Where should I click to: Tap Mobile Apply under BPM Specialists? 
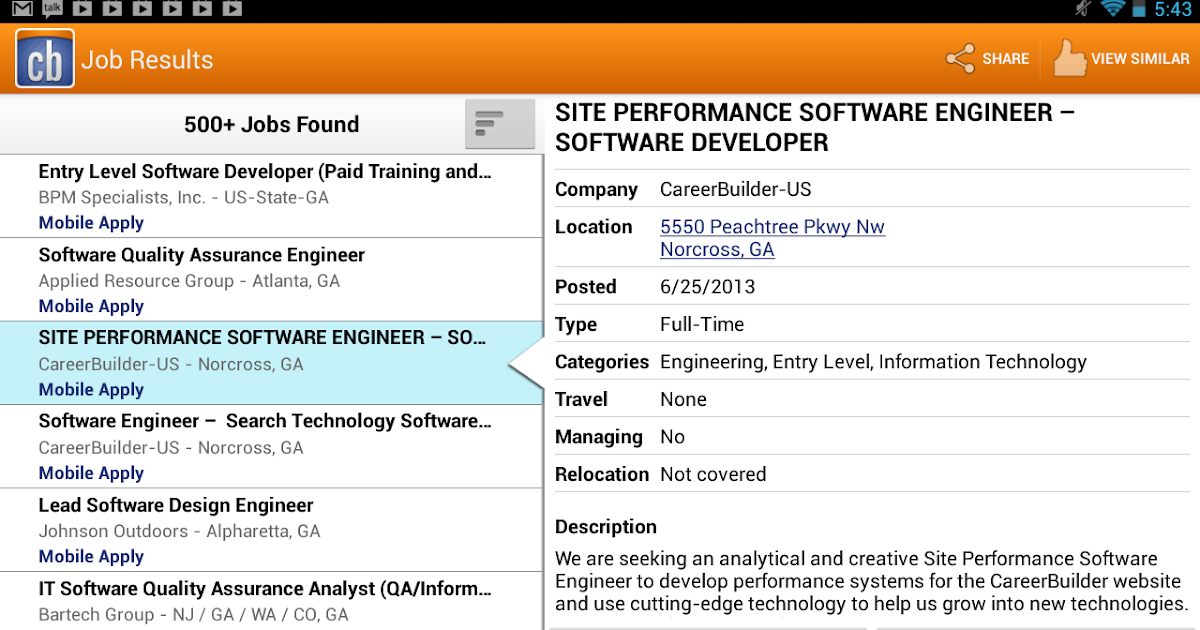(91, 223)
